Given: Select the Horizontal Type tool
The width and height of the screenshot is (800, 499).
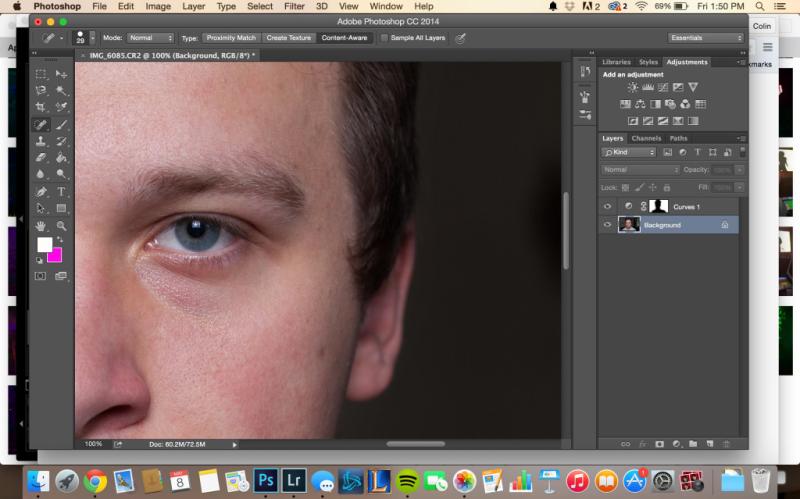Looking at the screenshot, I should coord(61,192).
